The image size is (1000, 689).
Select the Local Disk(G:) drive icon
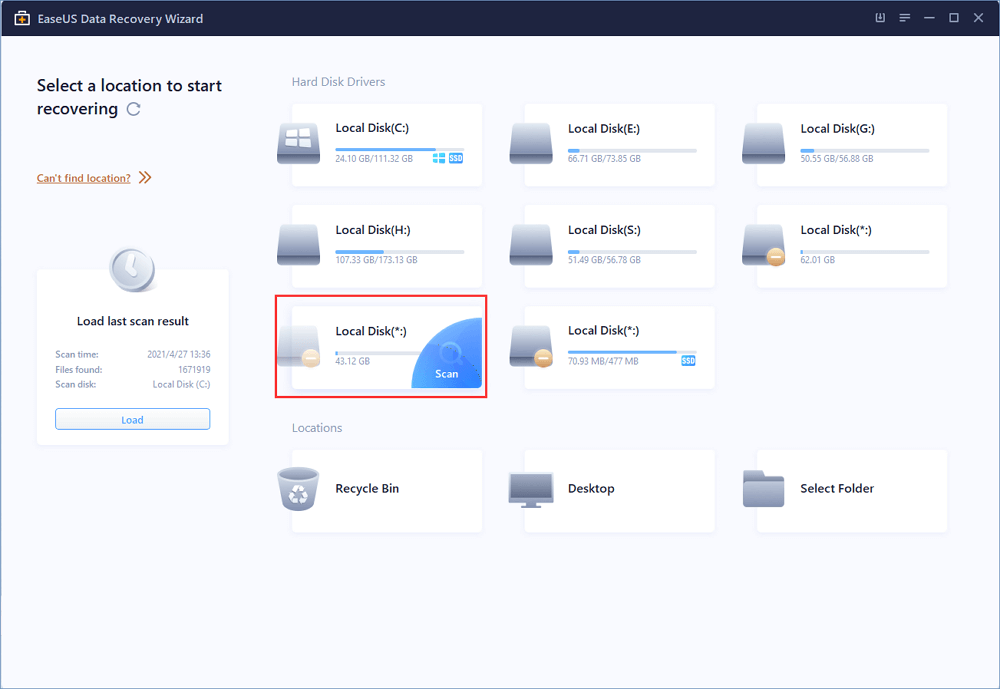pyautogui.click(x=763, y=144)
